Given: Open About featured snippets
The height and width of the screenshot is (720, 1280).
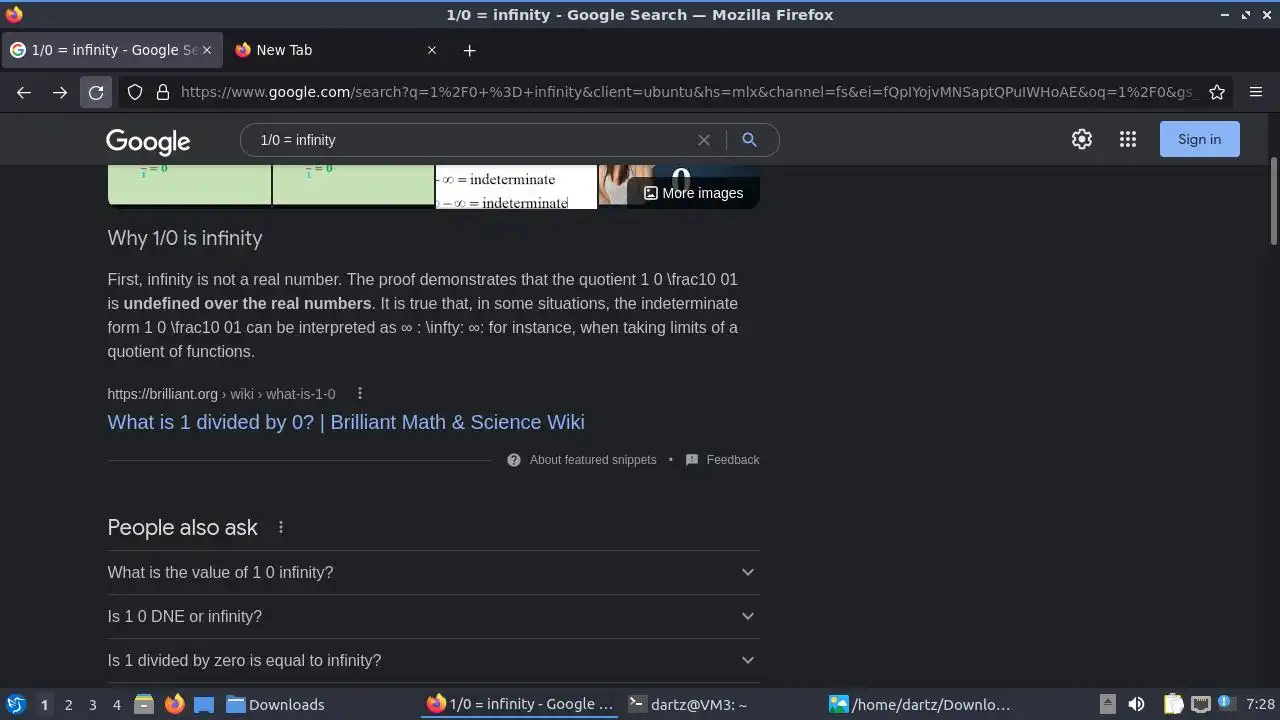Looking at the screenshot, I should (x=582, y=460).
